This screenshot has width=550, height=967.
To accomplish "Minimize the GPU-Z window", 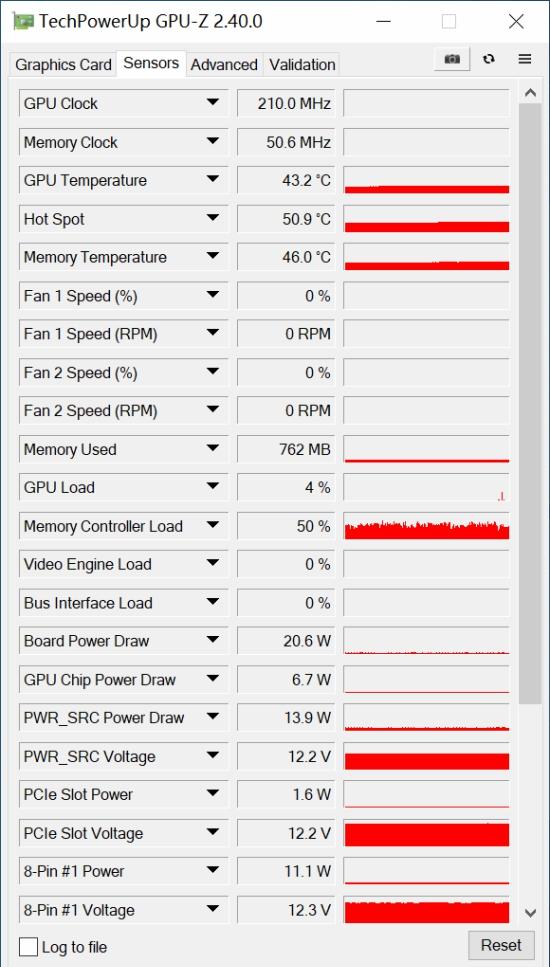I will 384,22.
